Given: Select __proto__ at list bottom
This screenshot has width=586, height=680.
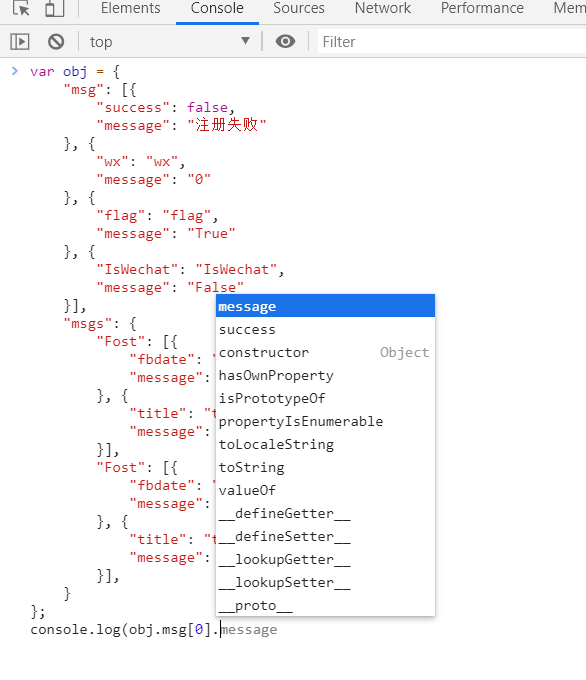Looking at the screenshot, I should click(x=325, y=605).
